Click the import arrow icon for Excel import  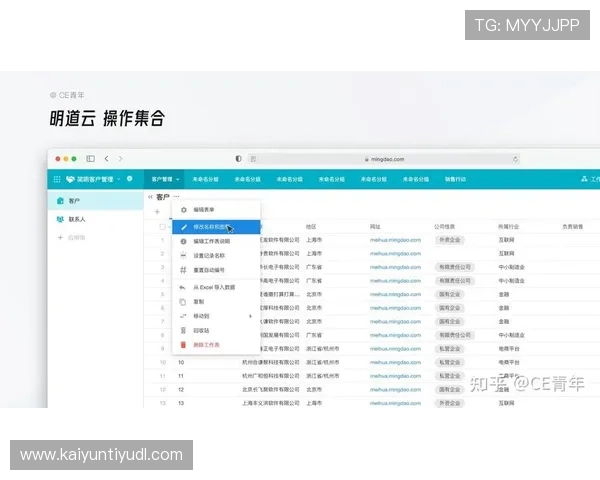(x=183, y=287)
